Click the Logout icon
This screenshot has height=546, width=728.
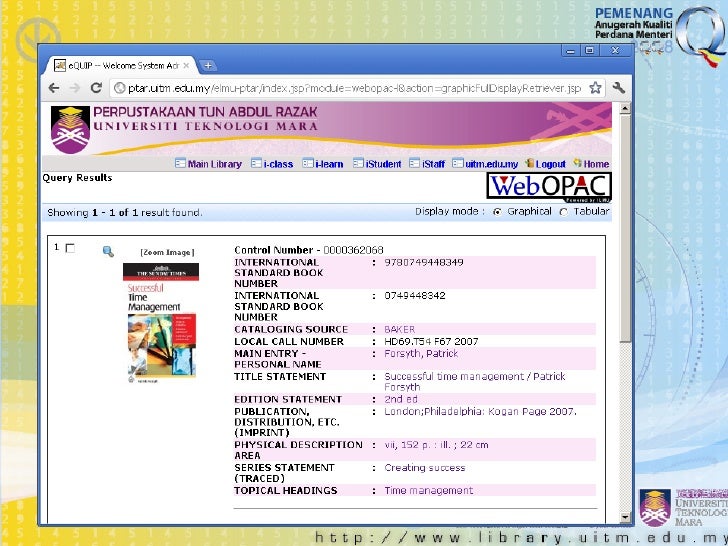pyautogui.click(x=530, y=163)
